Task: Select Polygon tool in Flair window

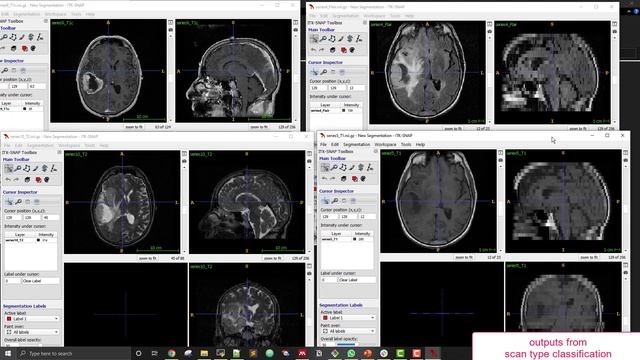Action: pos(332,39)
